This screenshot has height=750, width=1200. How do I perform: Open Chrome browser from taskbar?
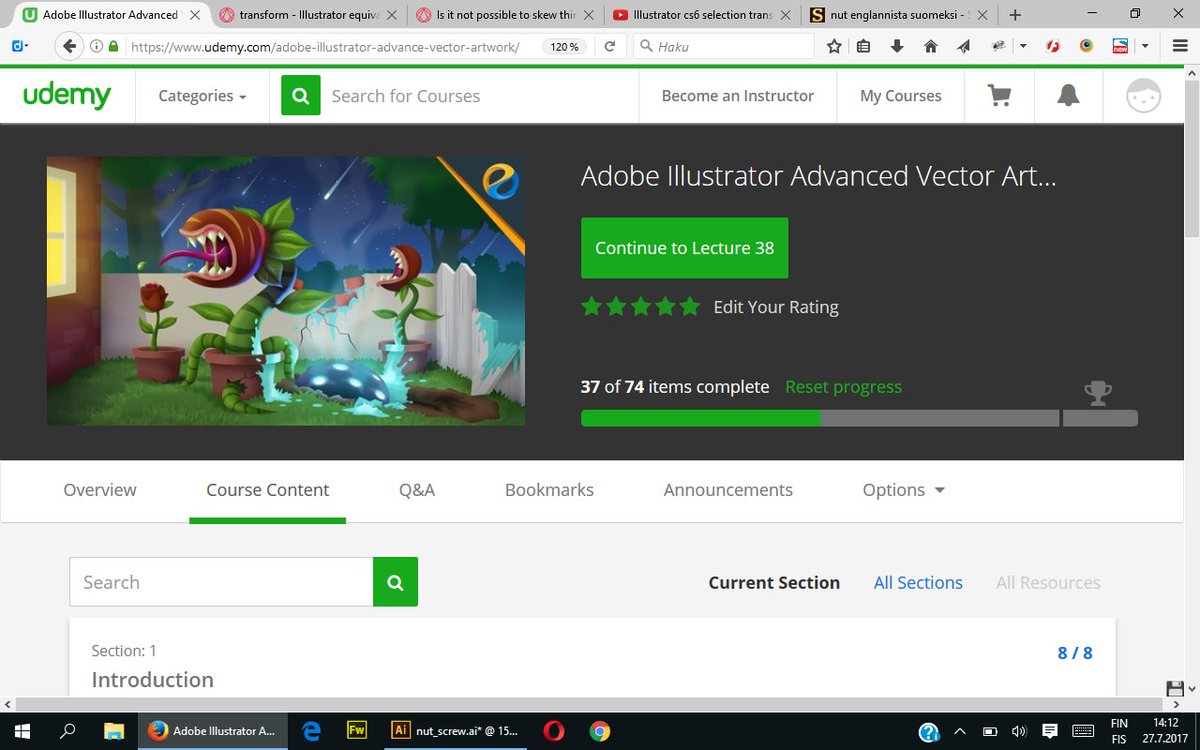coord(599,731)
